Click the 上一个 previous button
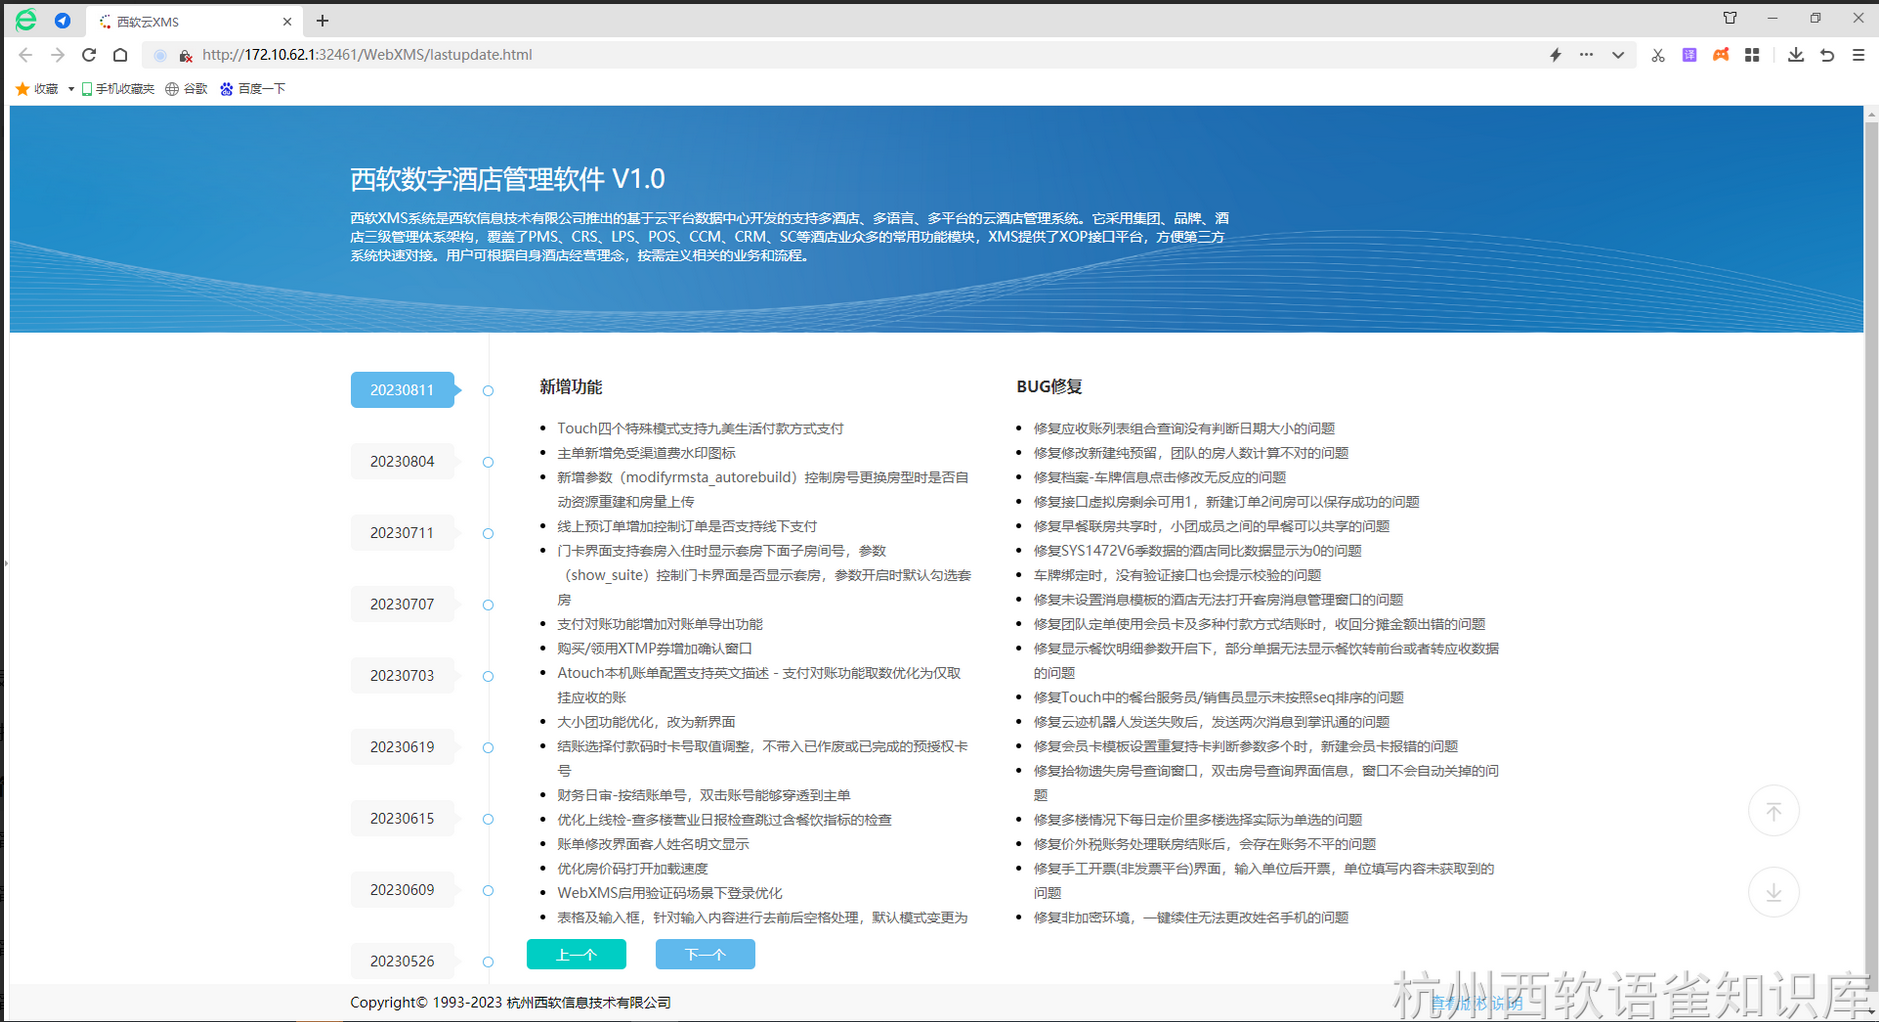Image resolution: width=1879 pixels, height=1022 pixels. tap(576, 954)
